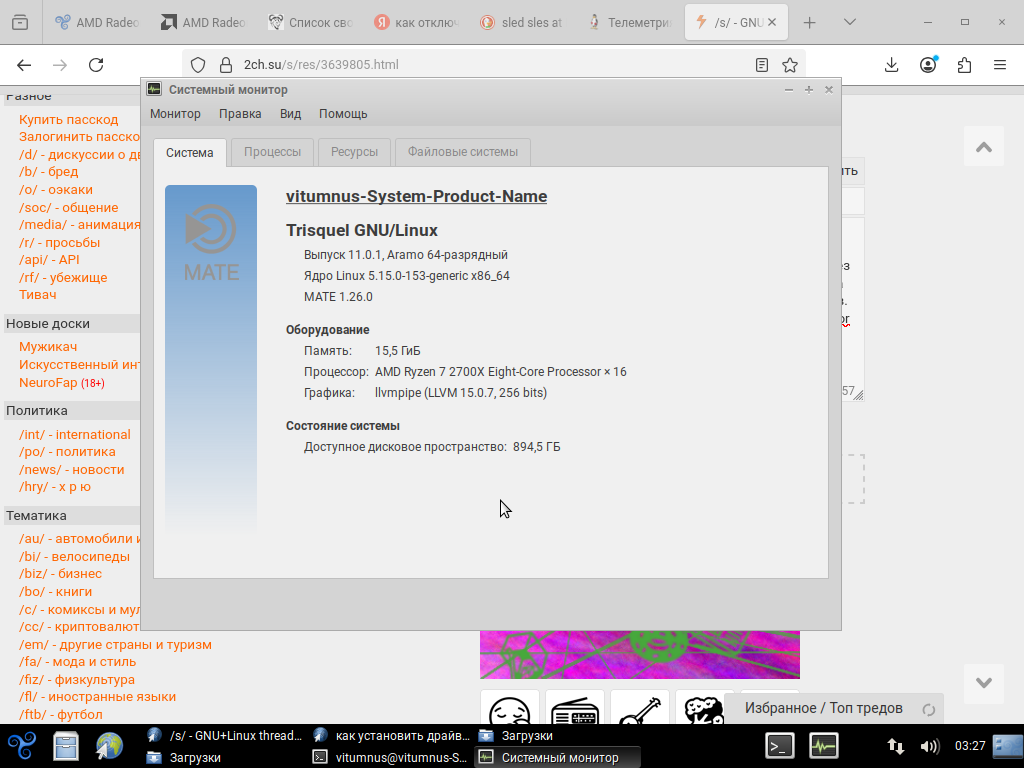
Task: Go back in browser history
Action: [24, 65]
